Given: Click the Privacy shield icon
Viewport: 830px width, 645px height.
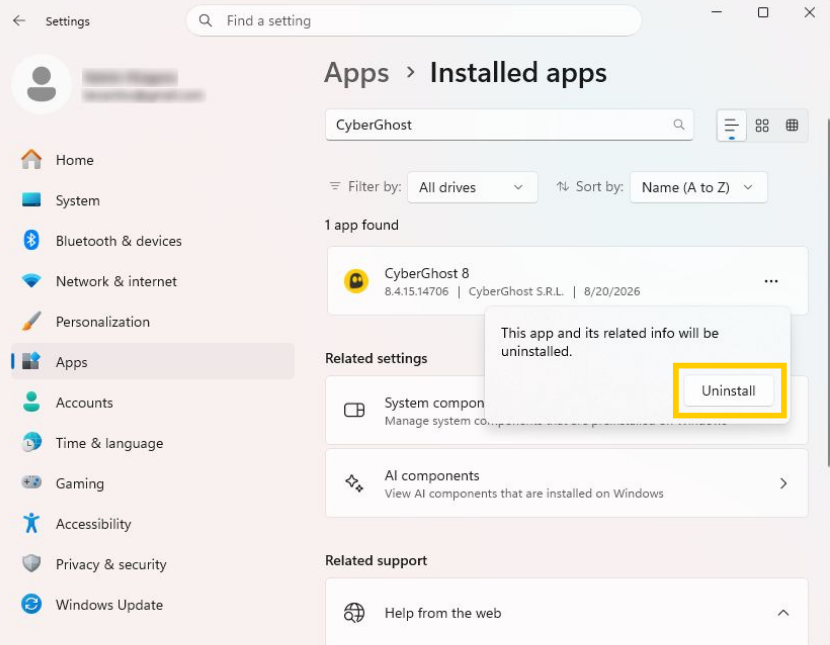Looking at the screenshot, I should [31, 564].
